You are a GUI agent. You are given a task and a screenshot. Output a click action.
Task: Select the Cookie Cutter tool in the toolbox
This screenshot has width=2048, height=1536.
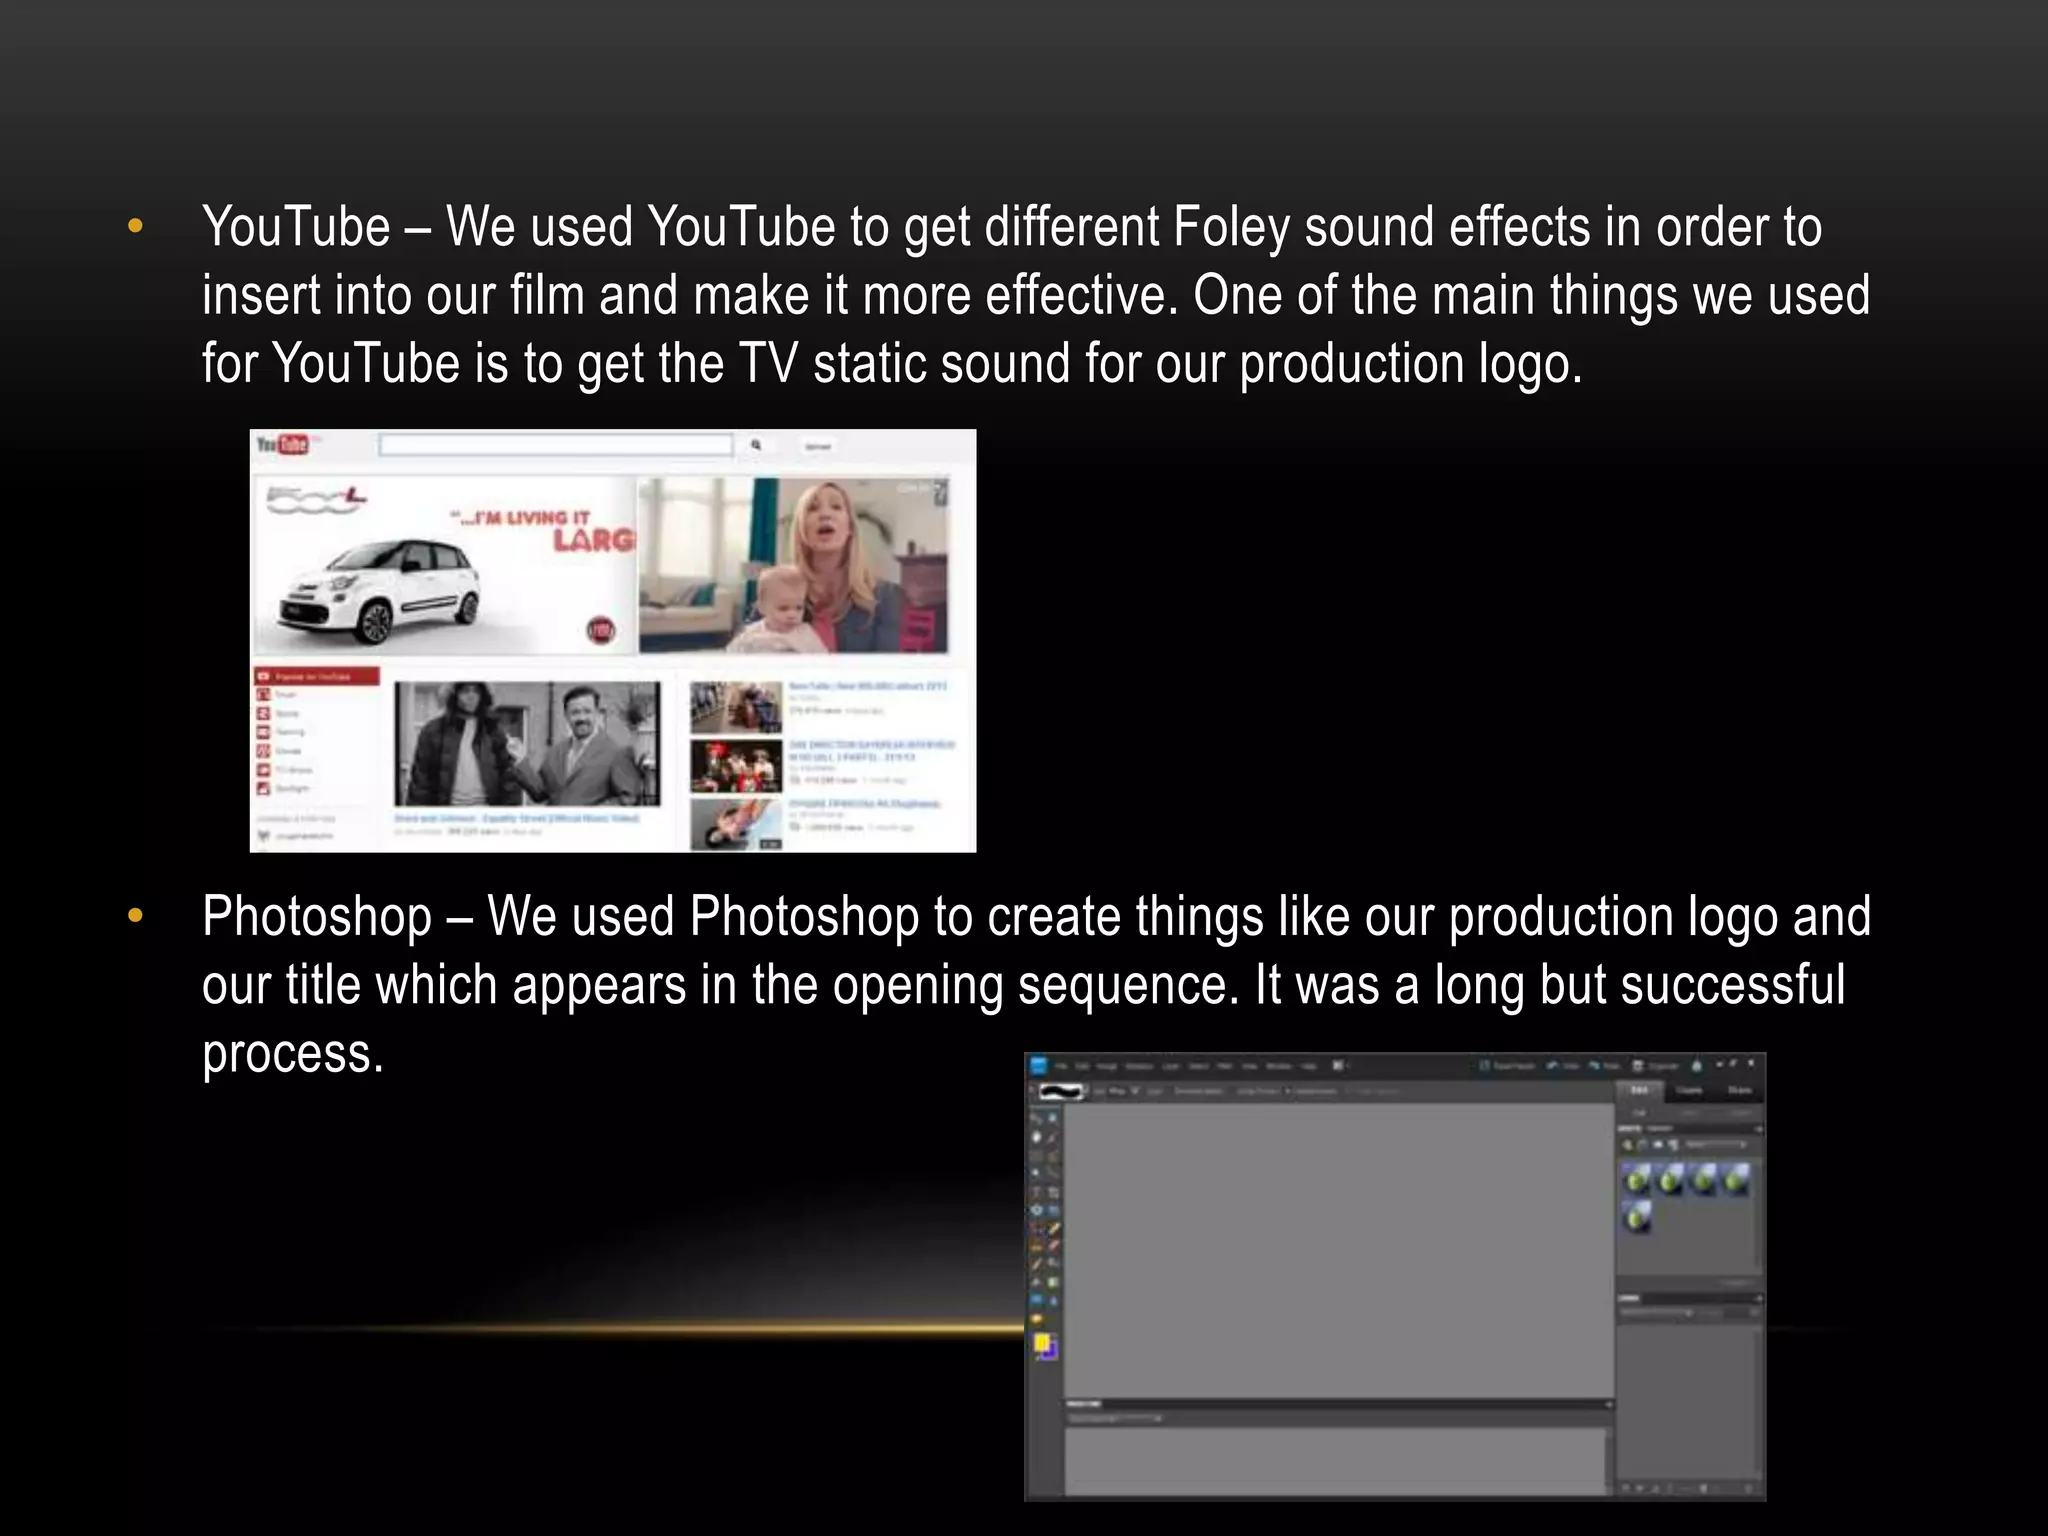click(x=1036, y=1210)
